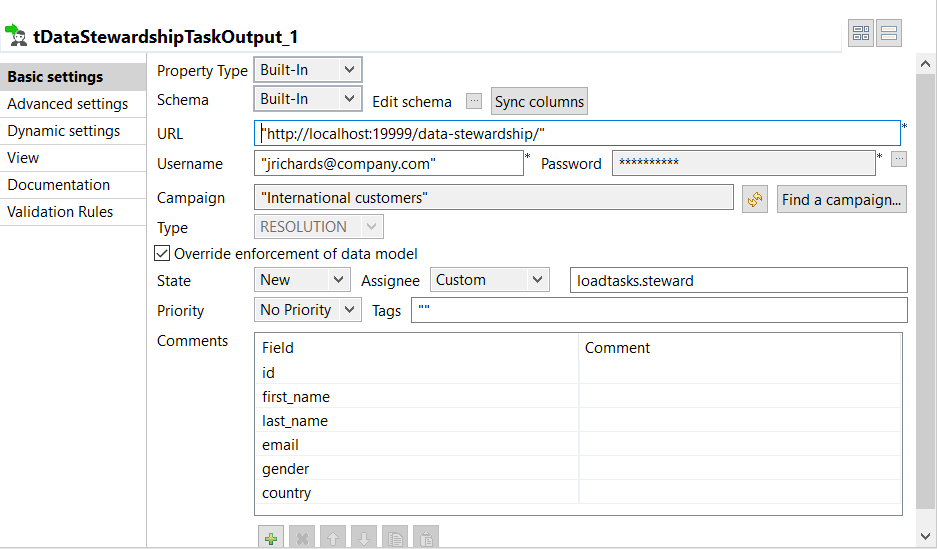The width and height of the screenshot is (937, 549).
Task: Open Edit schema ellipsis button
Action: pos(474,101)
